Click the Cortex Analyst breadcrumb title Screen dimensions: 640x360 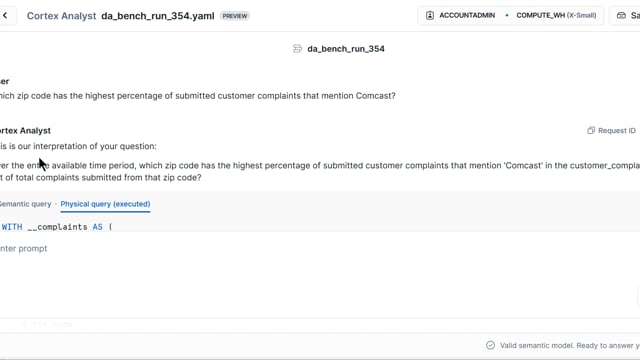[x=61, y=16]
